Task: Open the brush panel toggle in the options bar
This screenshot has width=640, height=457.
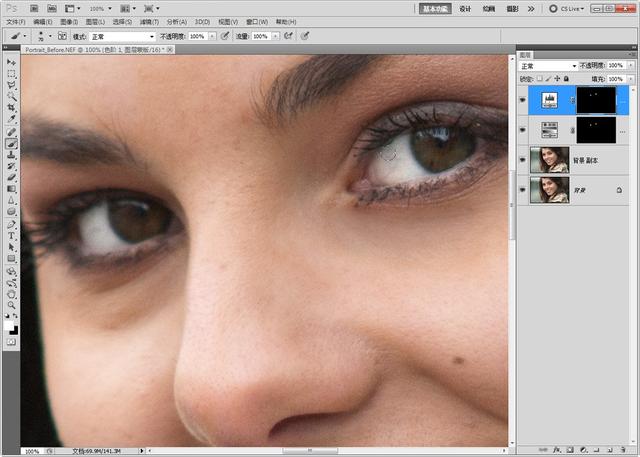Action: point(62,36)
